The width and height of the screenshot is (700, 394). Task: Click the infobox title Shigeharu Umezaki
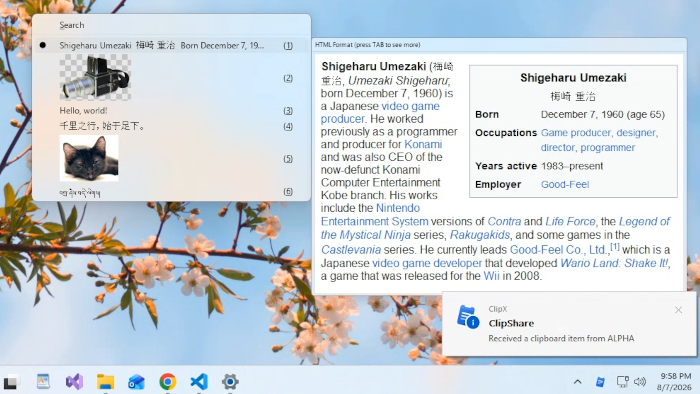tap(573, 78)
